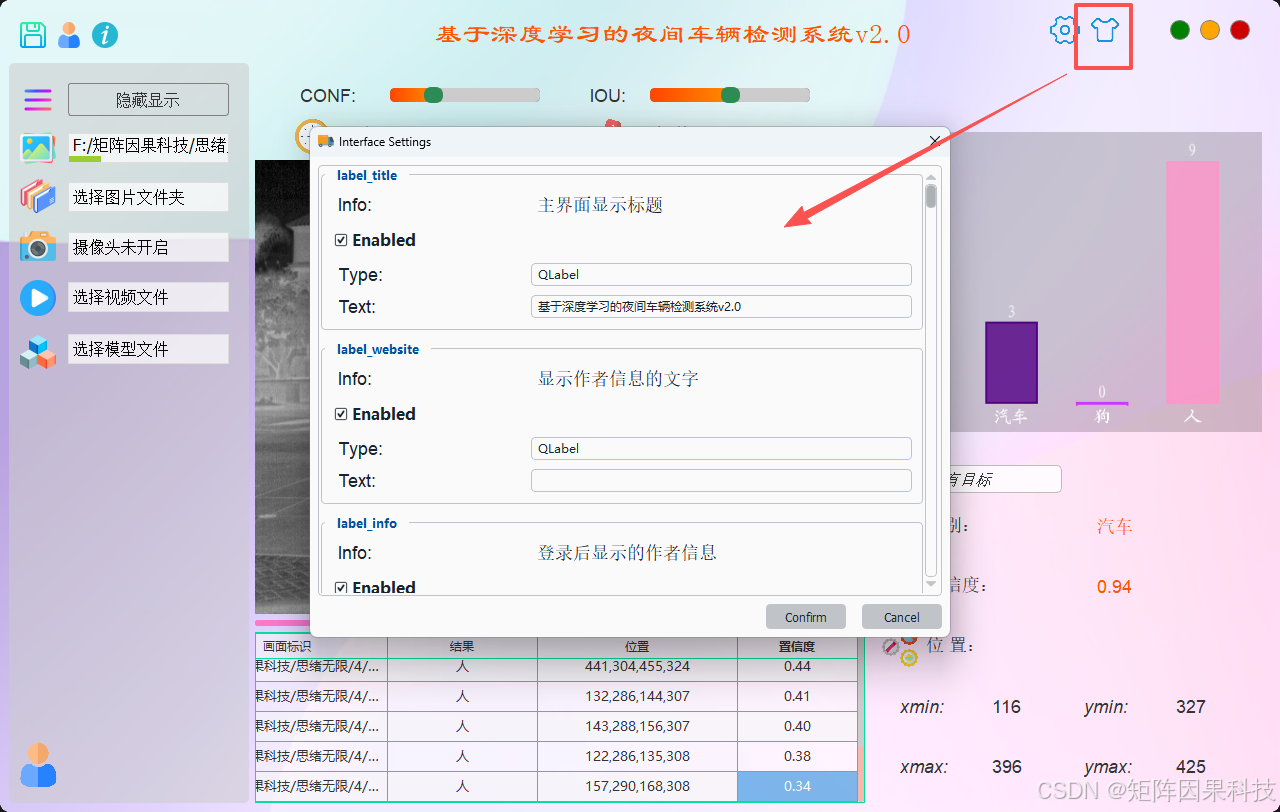Click 选择视频文件 in the sidebar
Image resolution: width=1280 pixels, height=812 pixels.
pos(148,297)
